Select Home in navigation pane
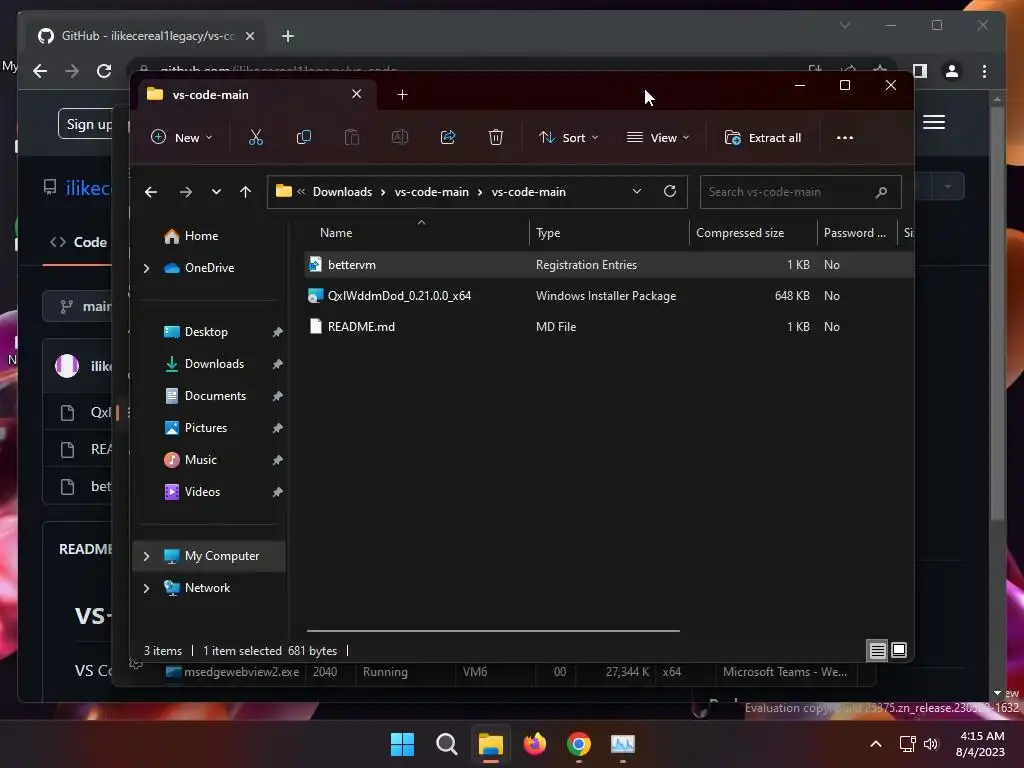1024x768 pixels. pyautogui.click(x=200, y=236)
